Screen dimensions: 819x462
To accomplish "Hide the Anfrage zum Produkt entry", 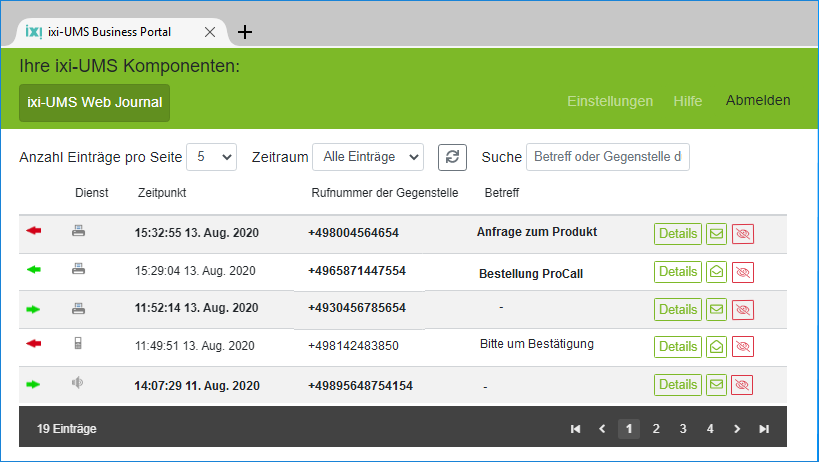I will pyautogui.click(x=742, y=234).
